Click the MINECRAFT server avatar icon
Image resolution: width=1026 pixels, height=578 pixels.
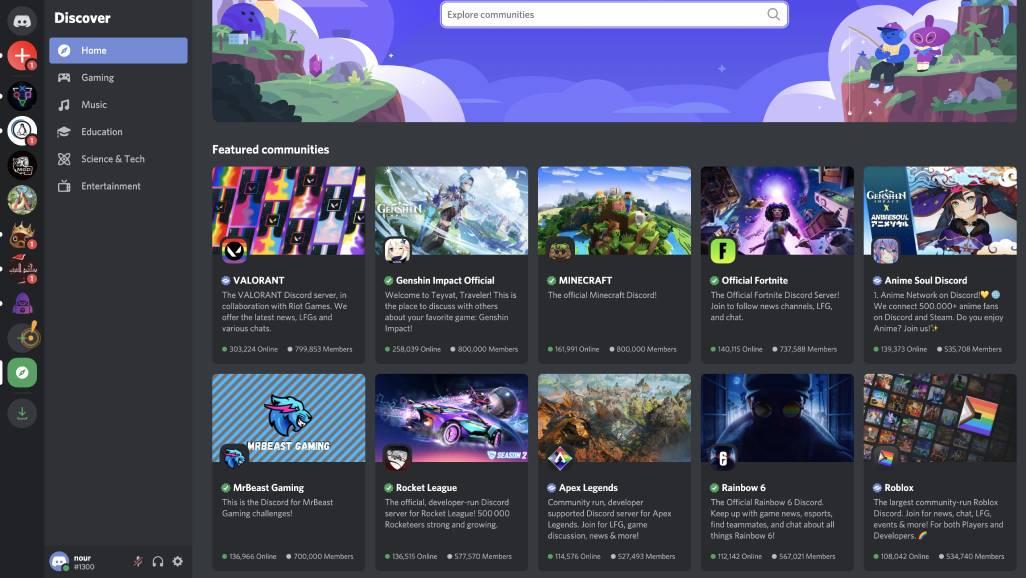[559, 250]
